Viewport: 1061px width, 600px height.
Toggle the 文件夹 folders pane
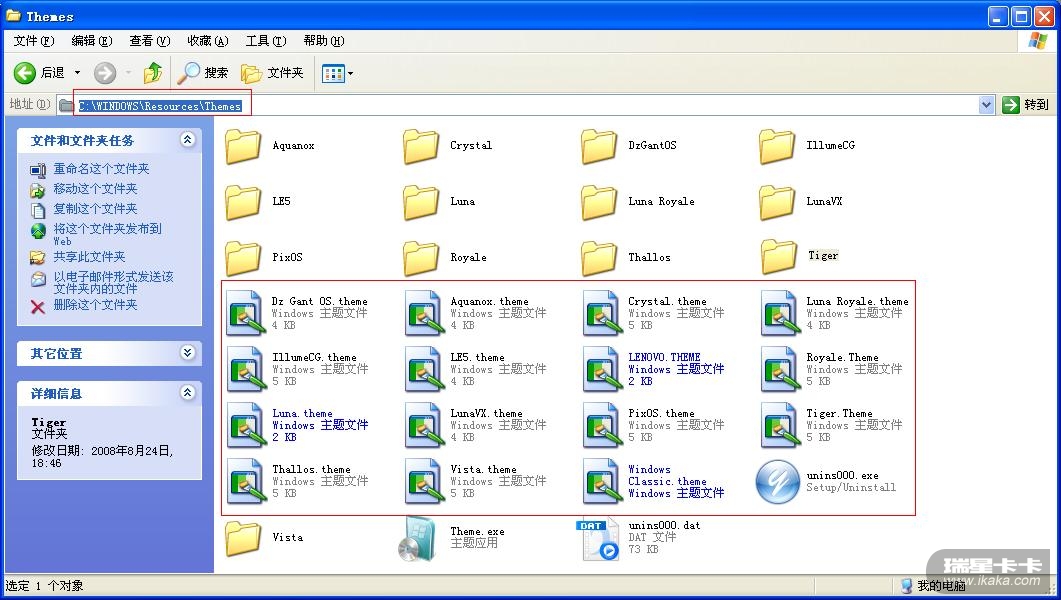[x=272, y=73]
